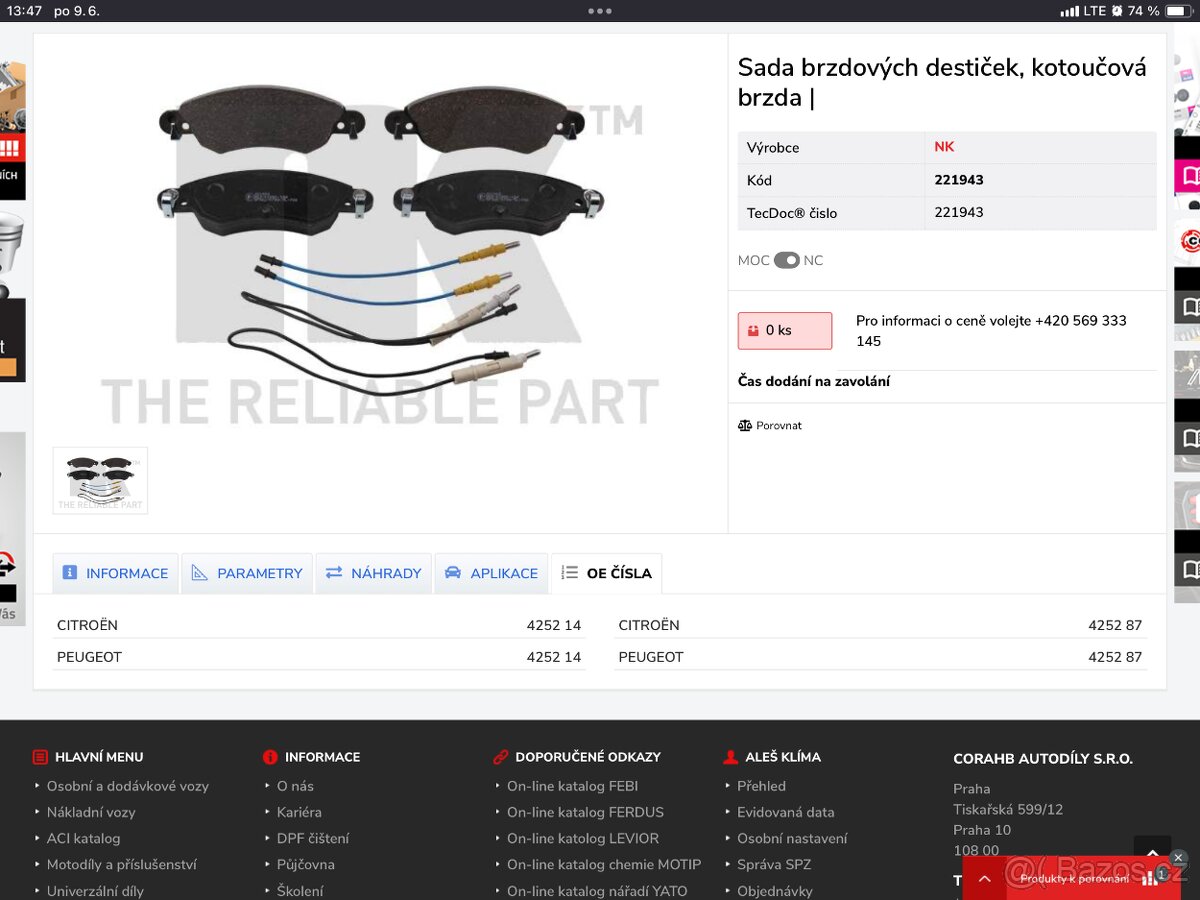Click the bar chart icon in the comparison bar

click(x=1151, y=878)
